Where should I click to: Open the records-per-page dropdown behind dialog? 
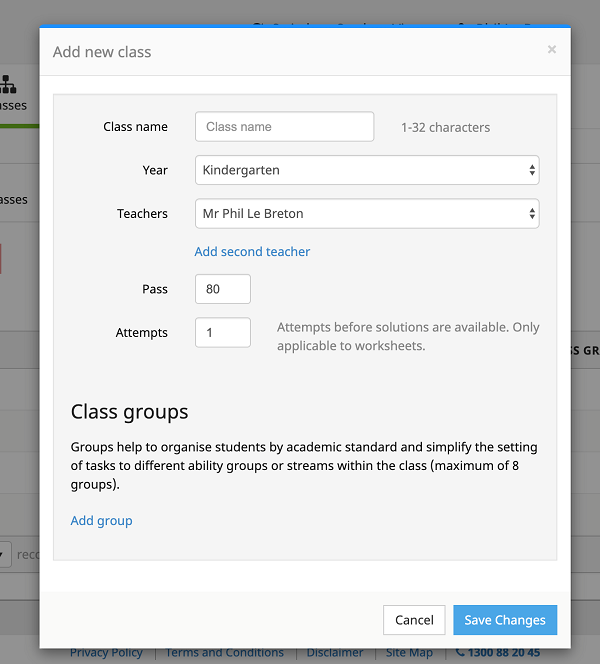6,554
